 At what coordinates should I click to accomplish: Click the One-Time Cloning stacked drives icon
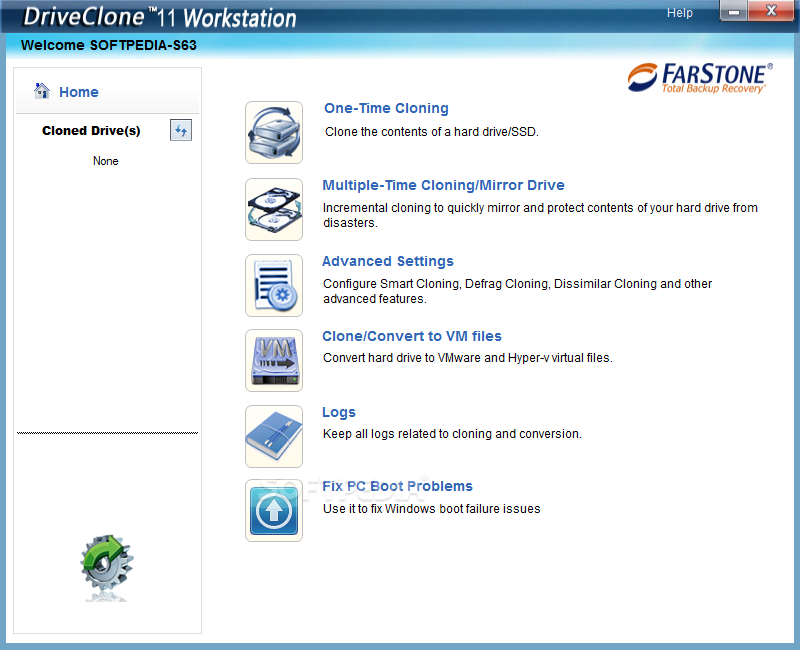click(274, 133)
